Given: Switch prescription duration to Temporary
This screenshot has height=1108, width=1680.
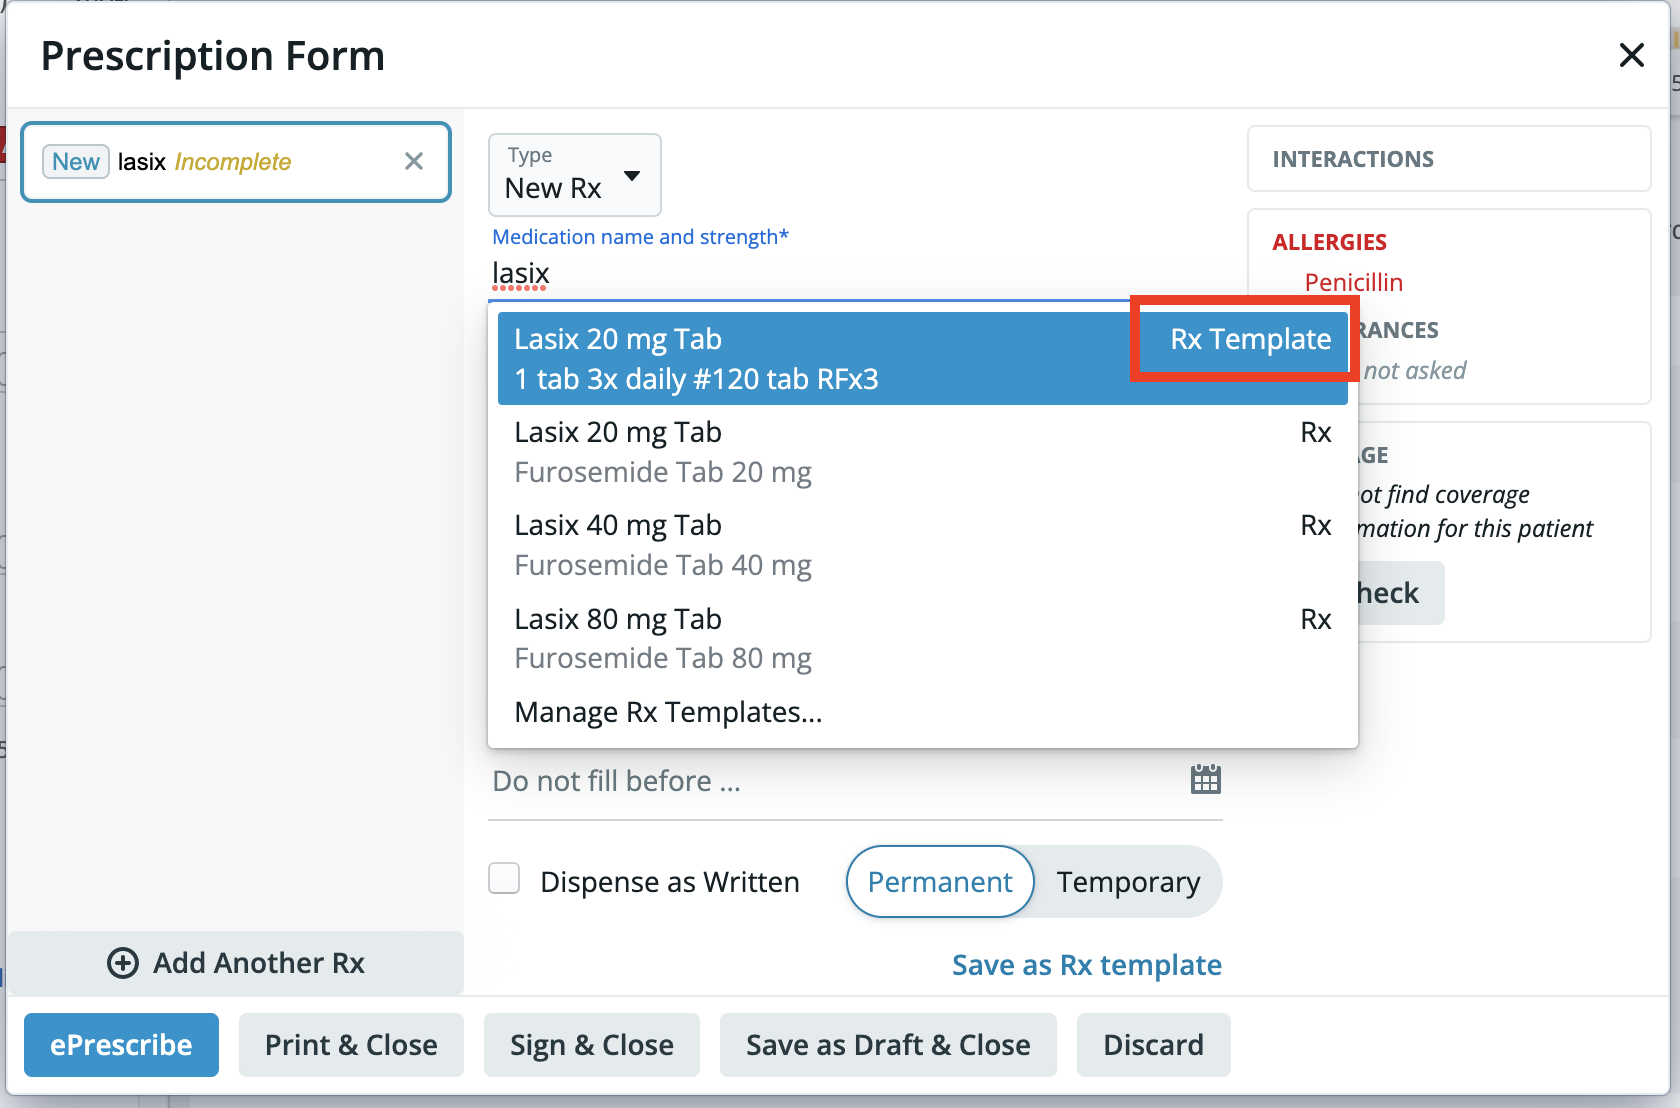Looking at the screenshot, I should coord(1128,881).
